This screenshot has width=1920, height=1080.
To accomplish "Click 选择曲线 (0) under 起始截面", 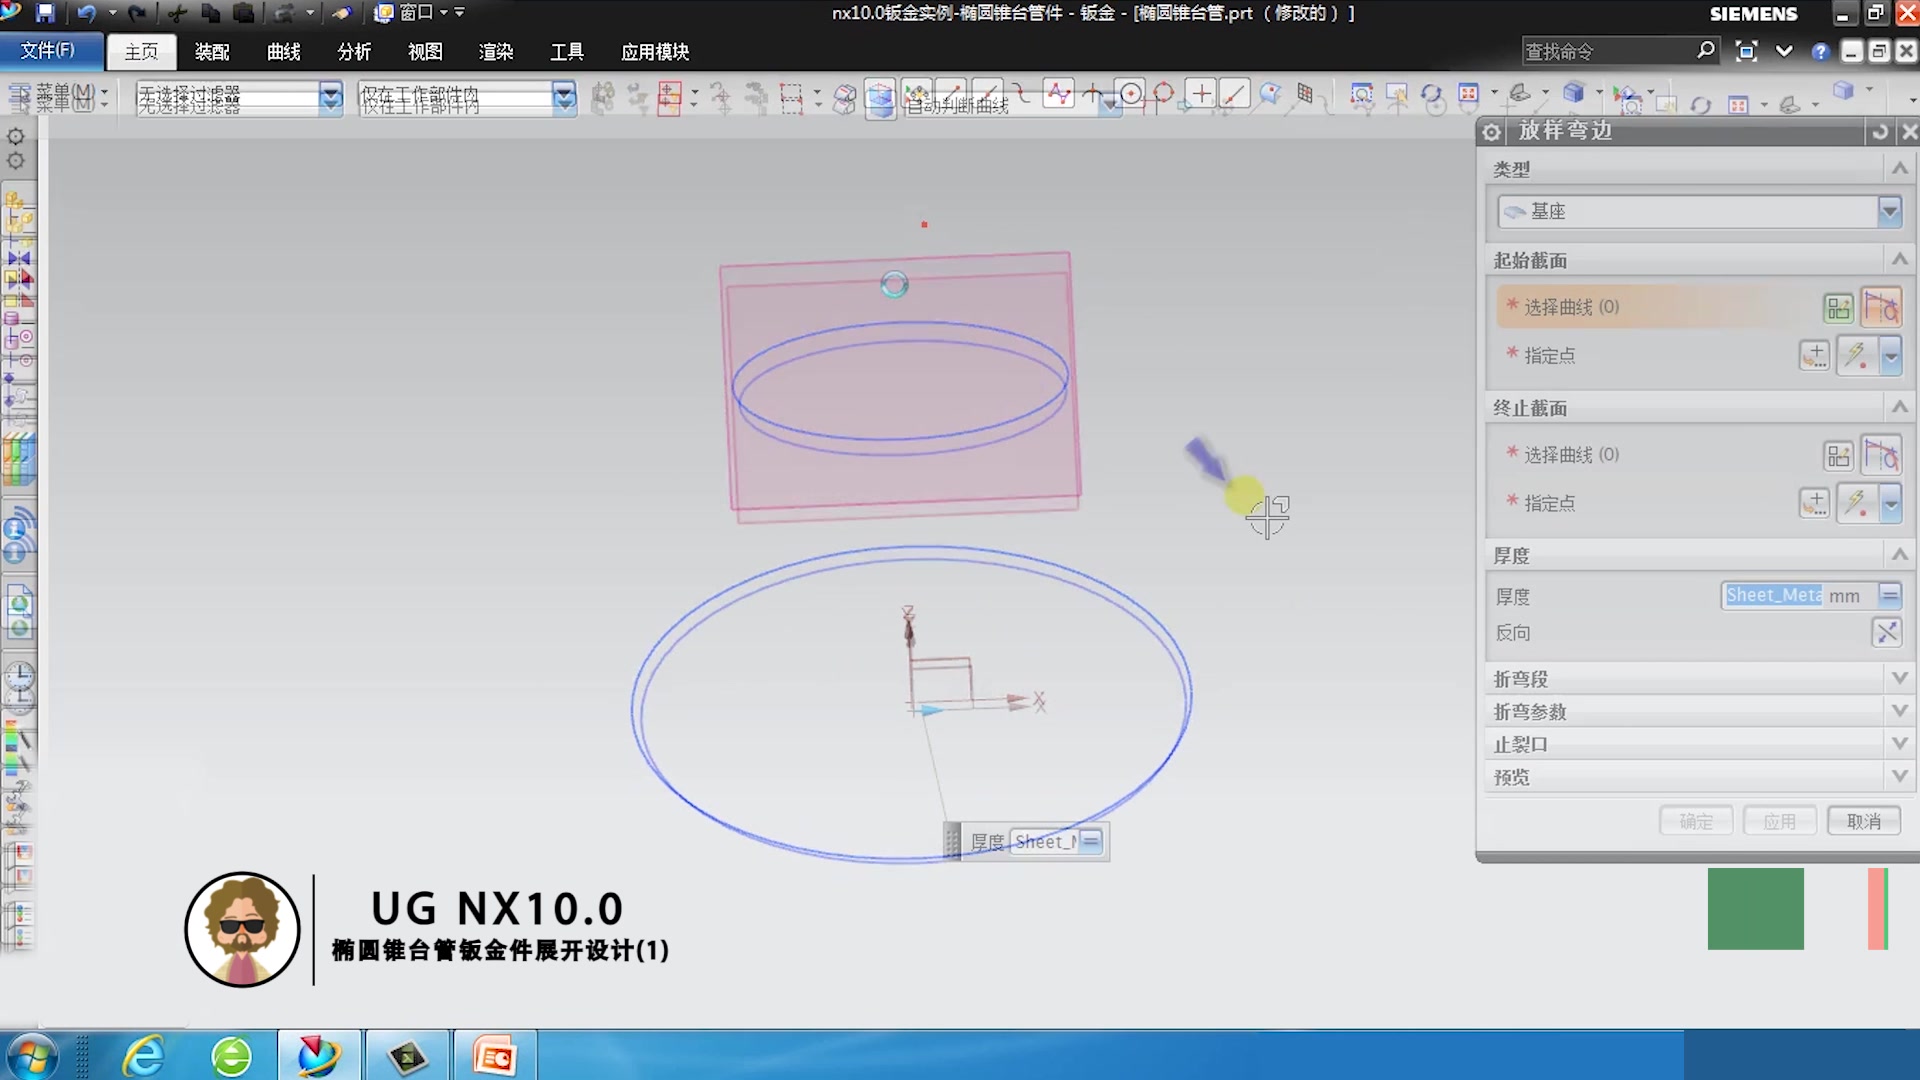I will click(1571, 307).
